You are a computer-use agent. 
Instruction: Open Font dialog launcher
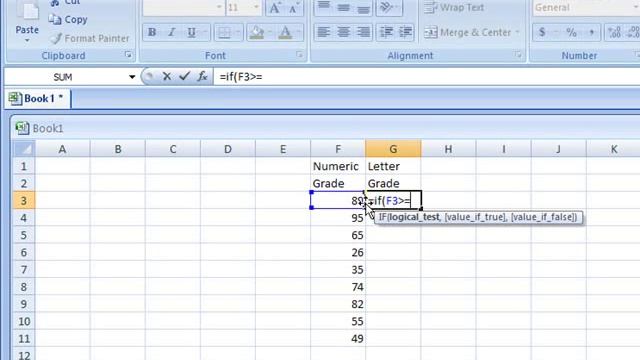(299, 55)
